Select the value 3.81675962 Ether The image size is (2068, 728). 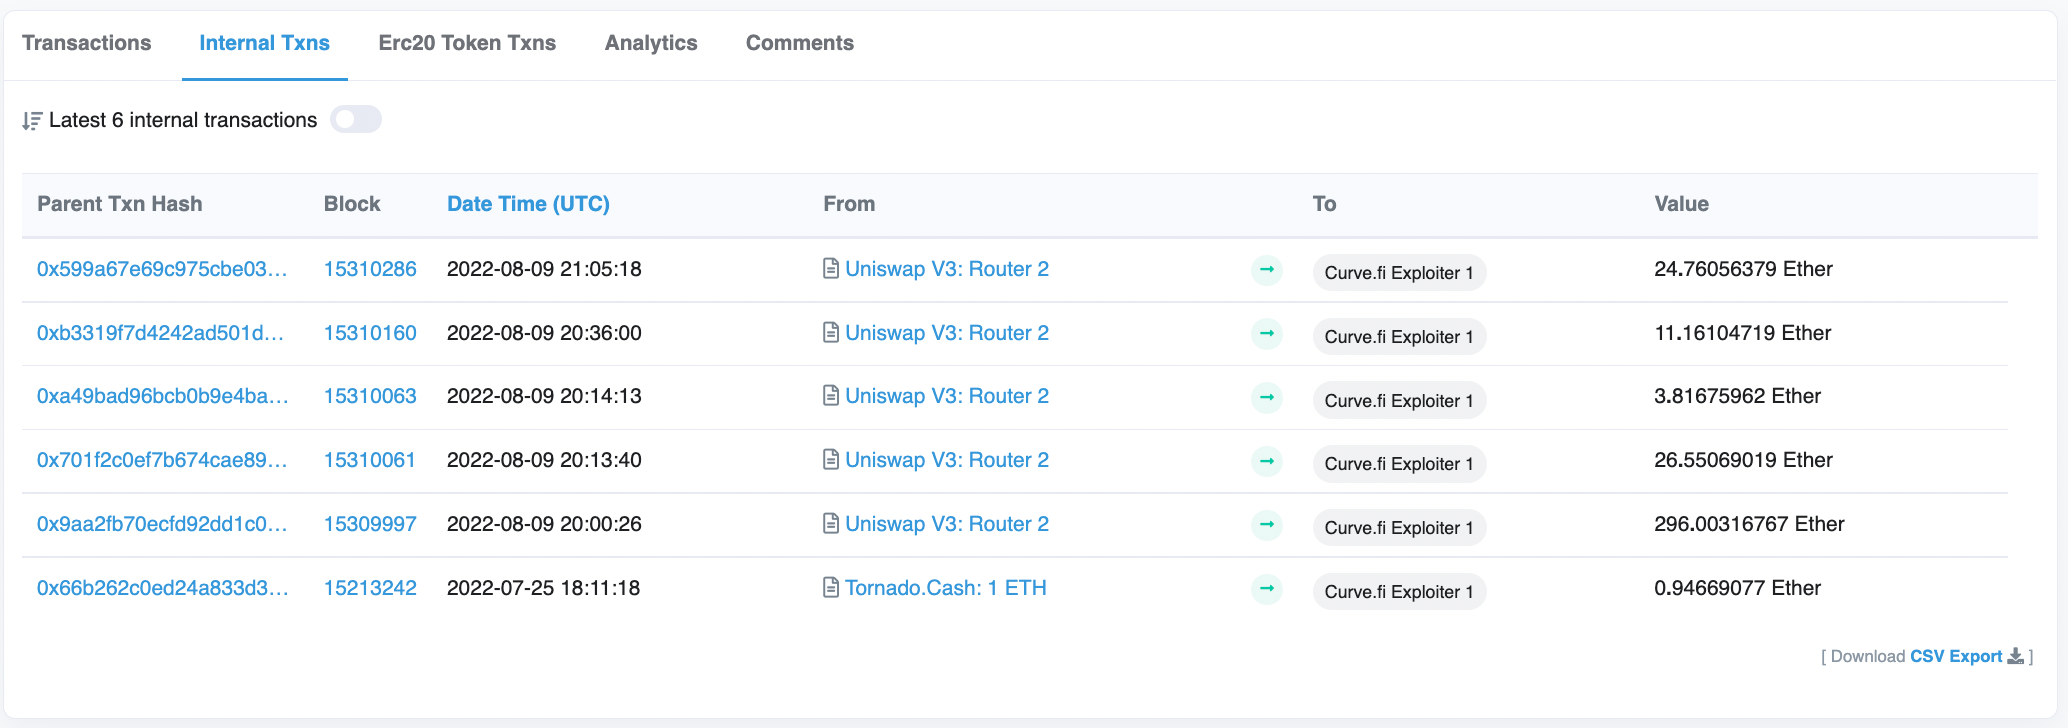click(x=1737, y=396)
